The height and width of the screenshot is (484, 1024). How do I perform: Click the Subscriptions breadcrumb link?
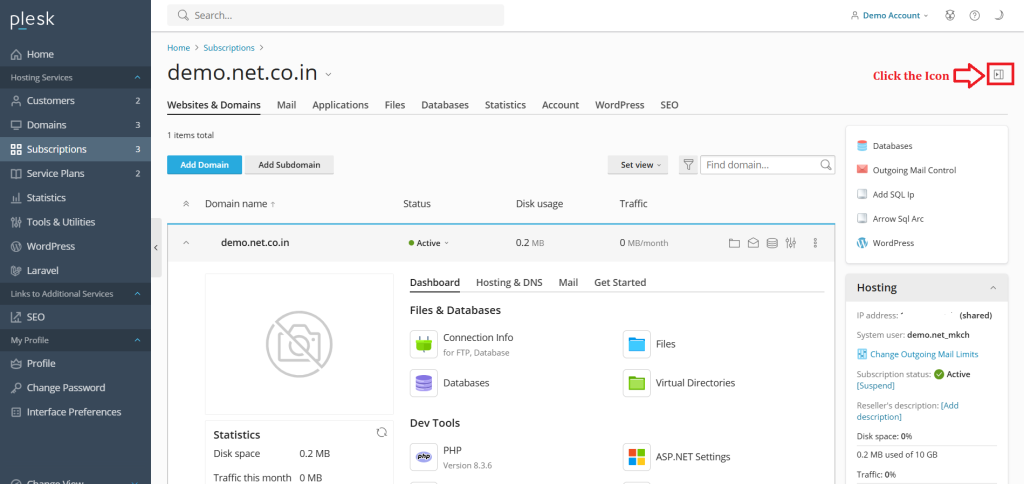pos(229,48)
